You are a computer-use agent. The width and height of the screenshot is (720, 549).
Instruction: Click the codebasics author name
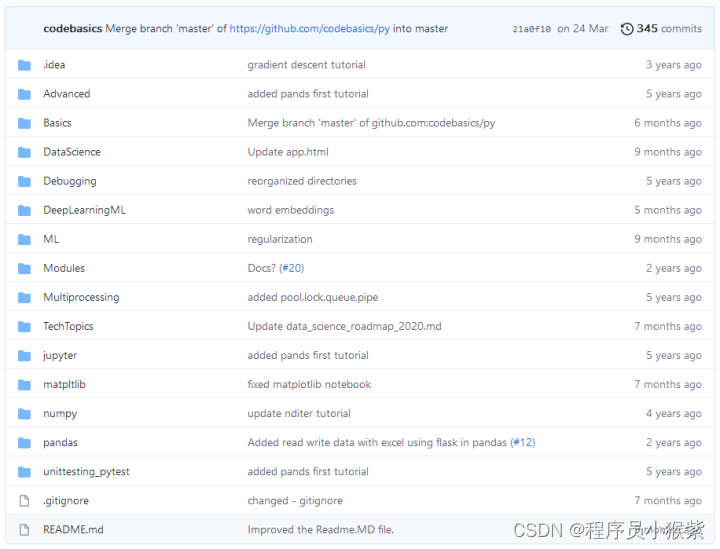pyautogui.click(x=73, y=28)
